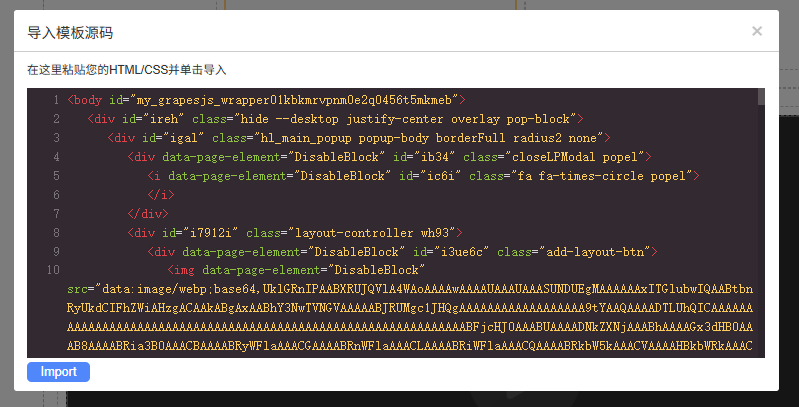Click line number 1 in the gutter

tap(56, 100)
